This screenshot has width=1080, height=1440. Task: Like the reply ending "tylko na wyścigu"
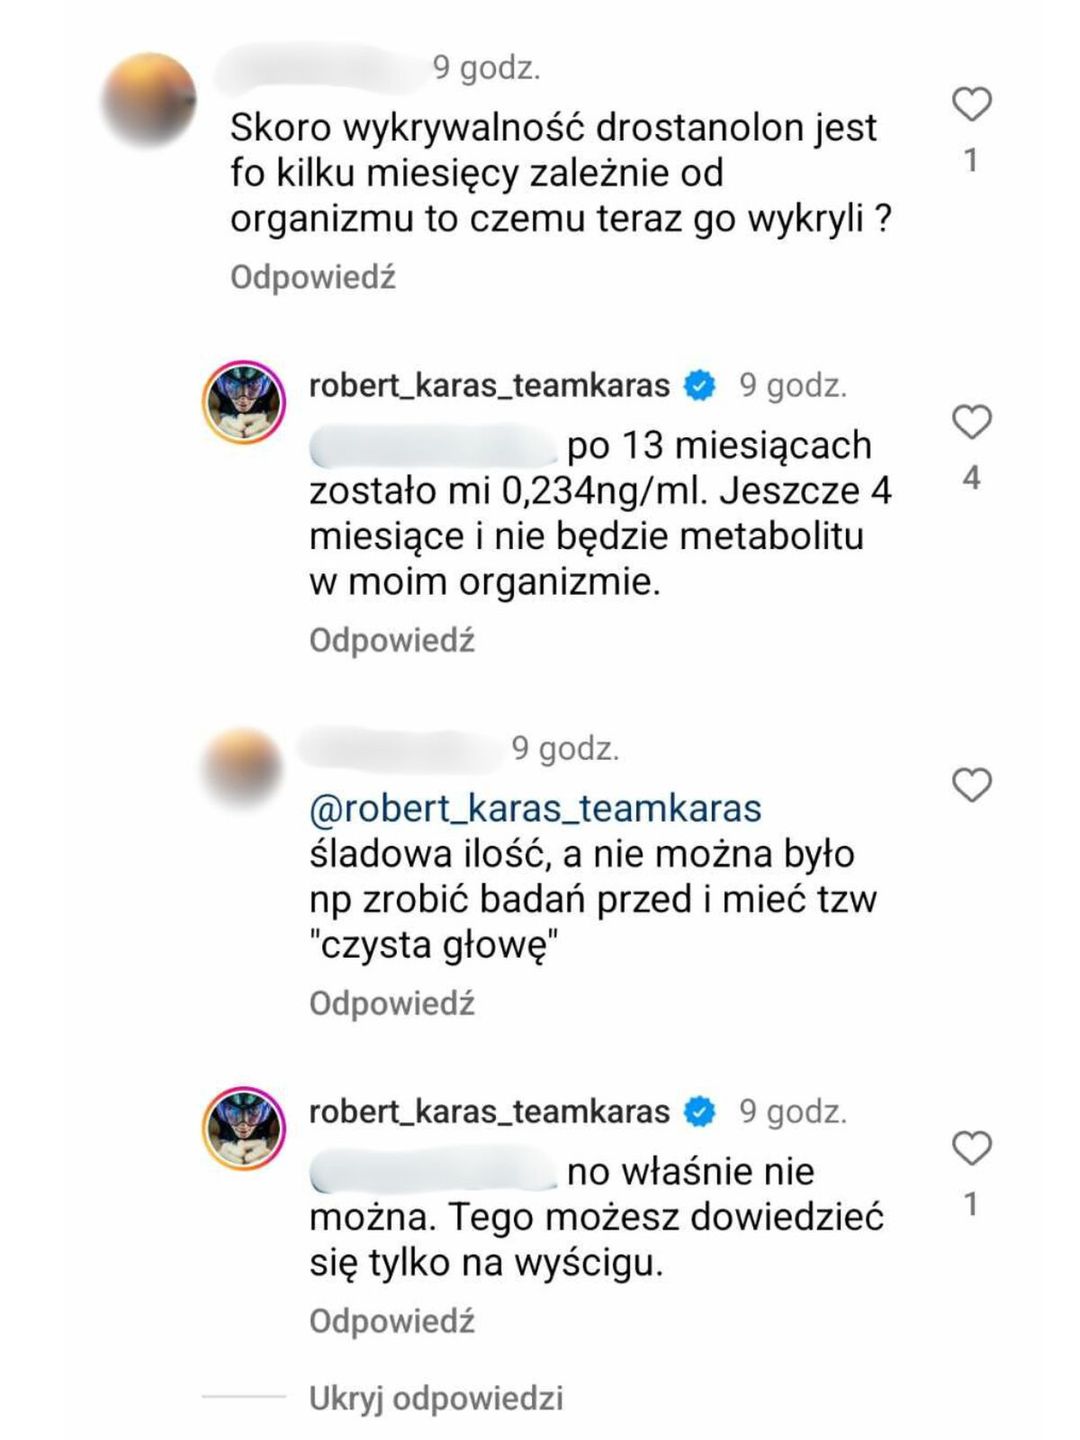tap(971, 1148)
